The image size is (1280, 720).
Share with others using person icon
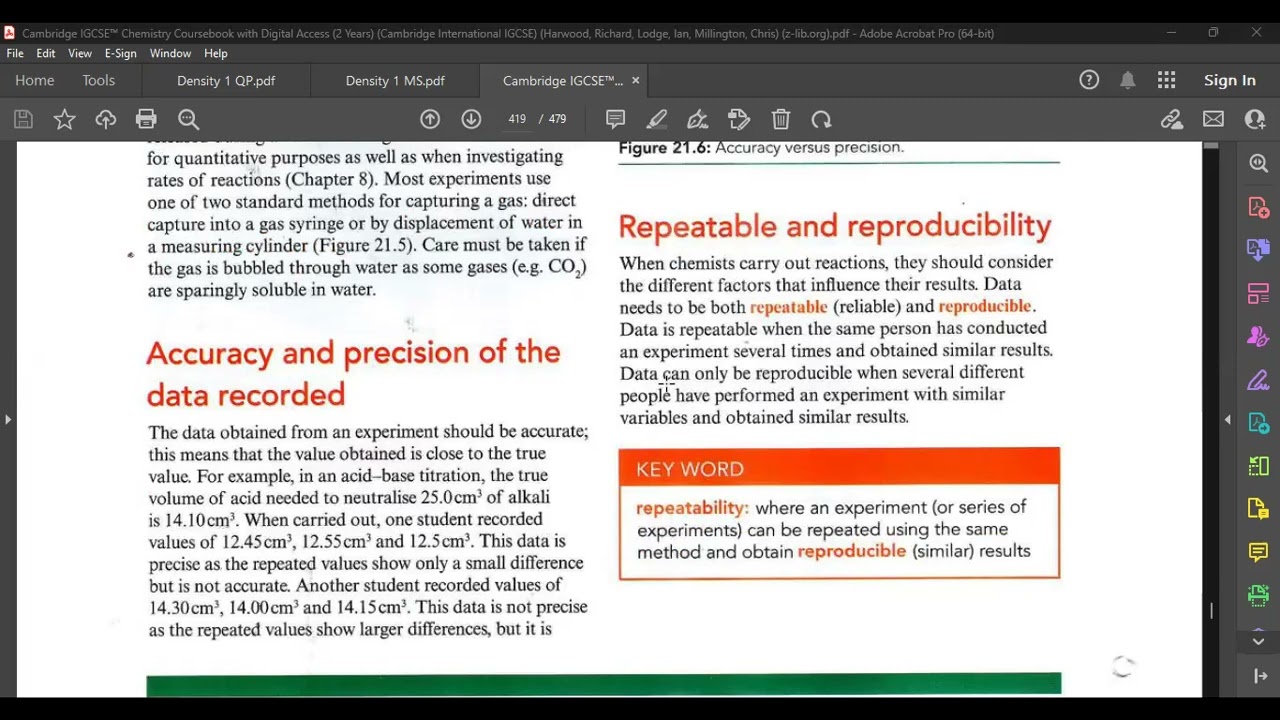point(1255,120)
